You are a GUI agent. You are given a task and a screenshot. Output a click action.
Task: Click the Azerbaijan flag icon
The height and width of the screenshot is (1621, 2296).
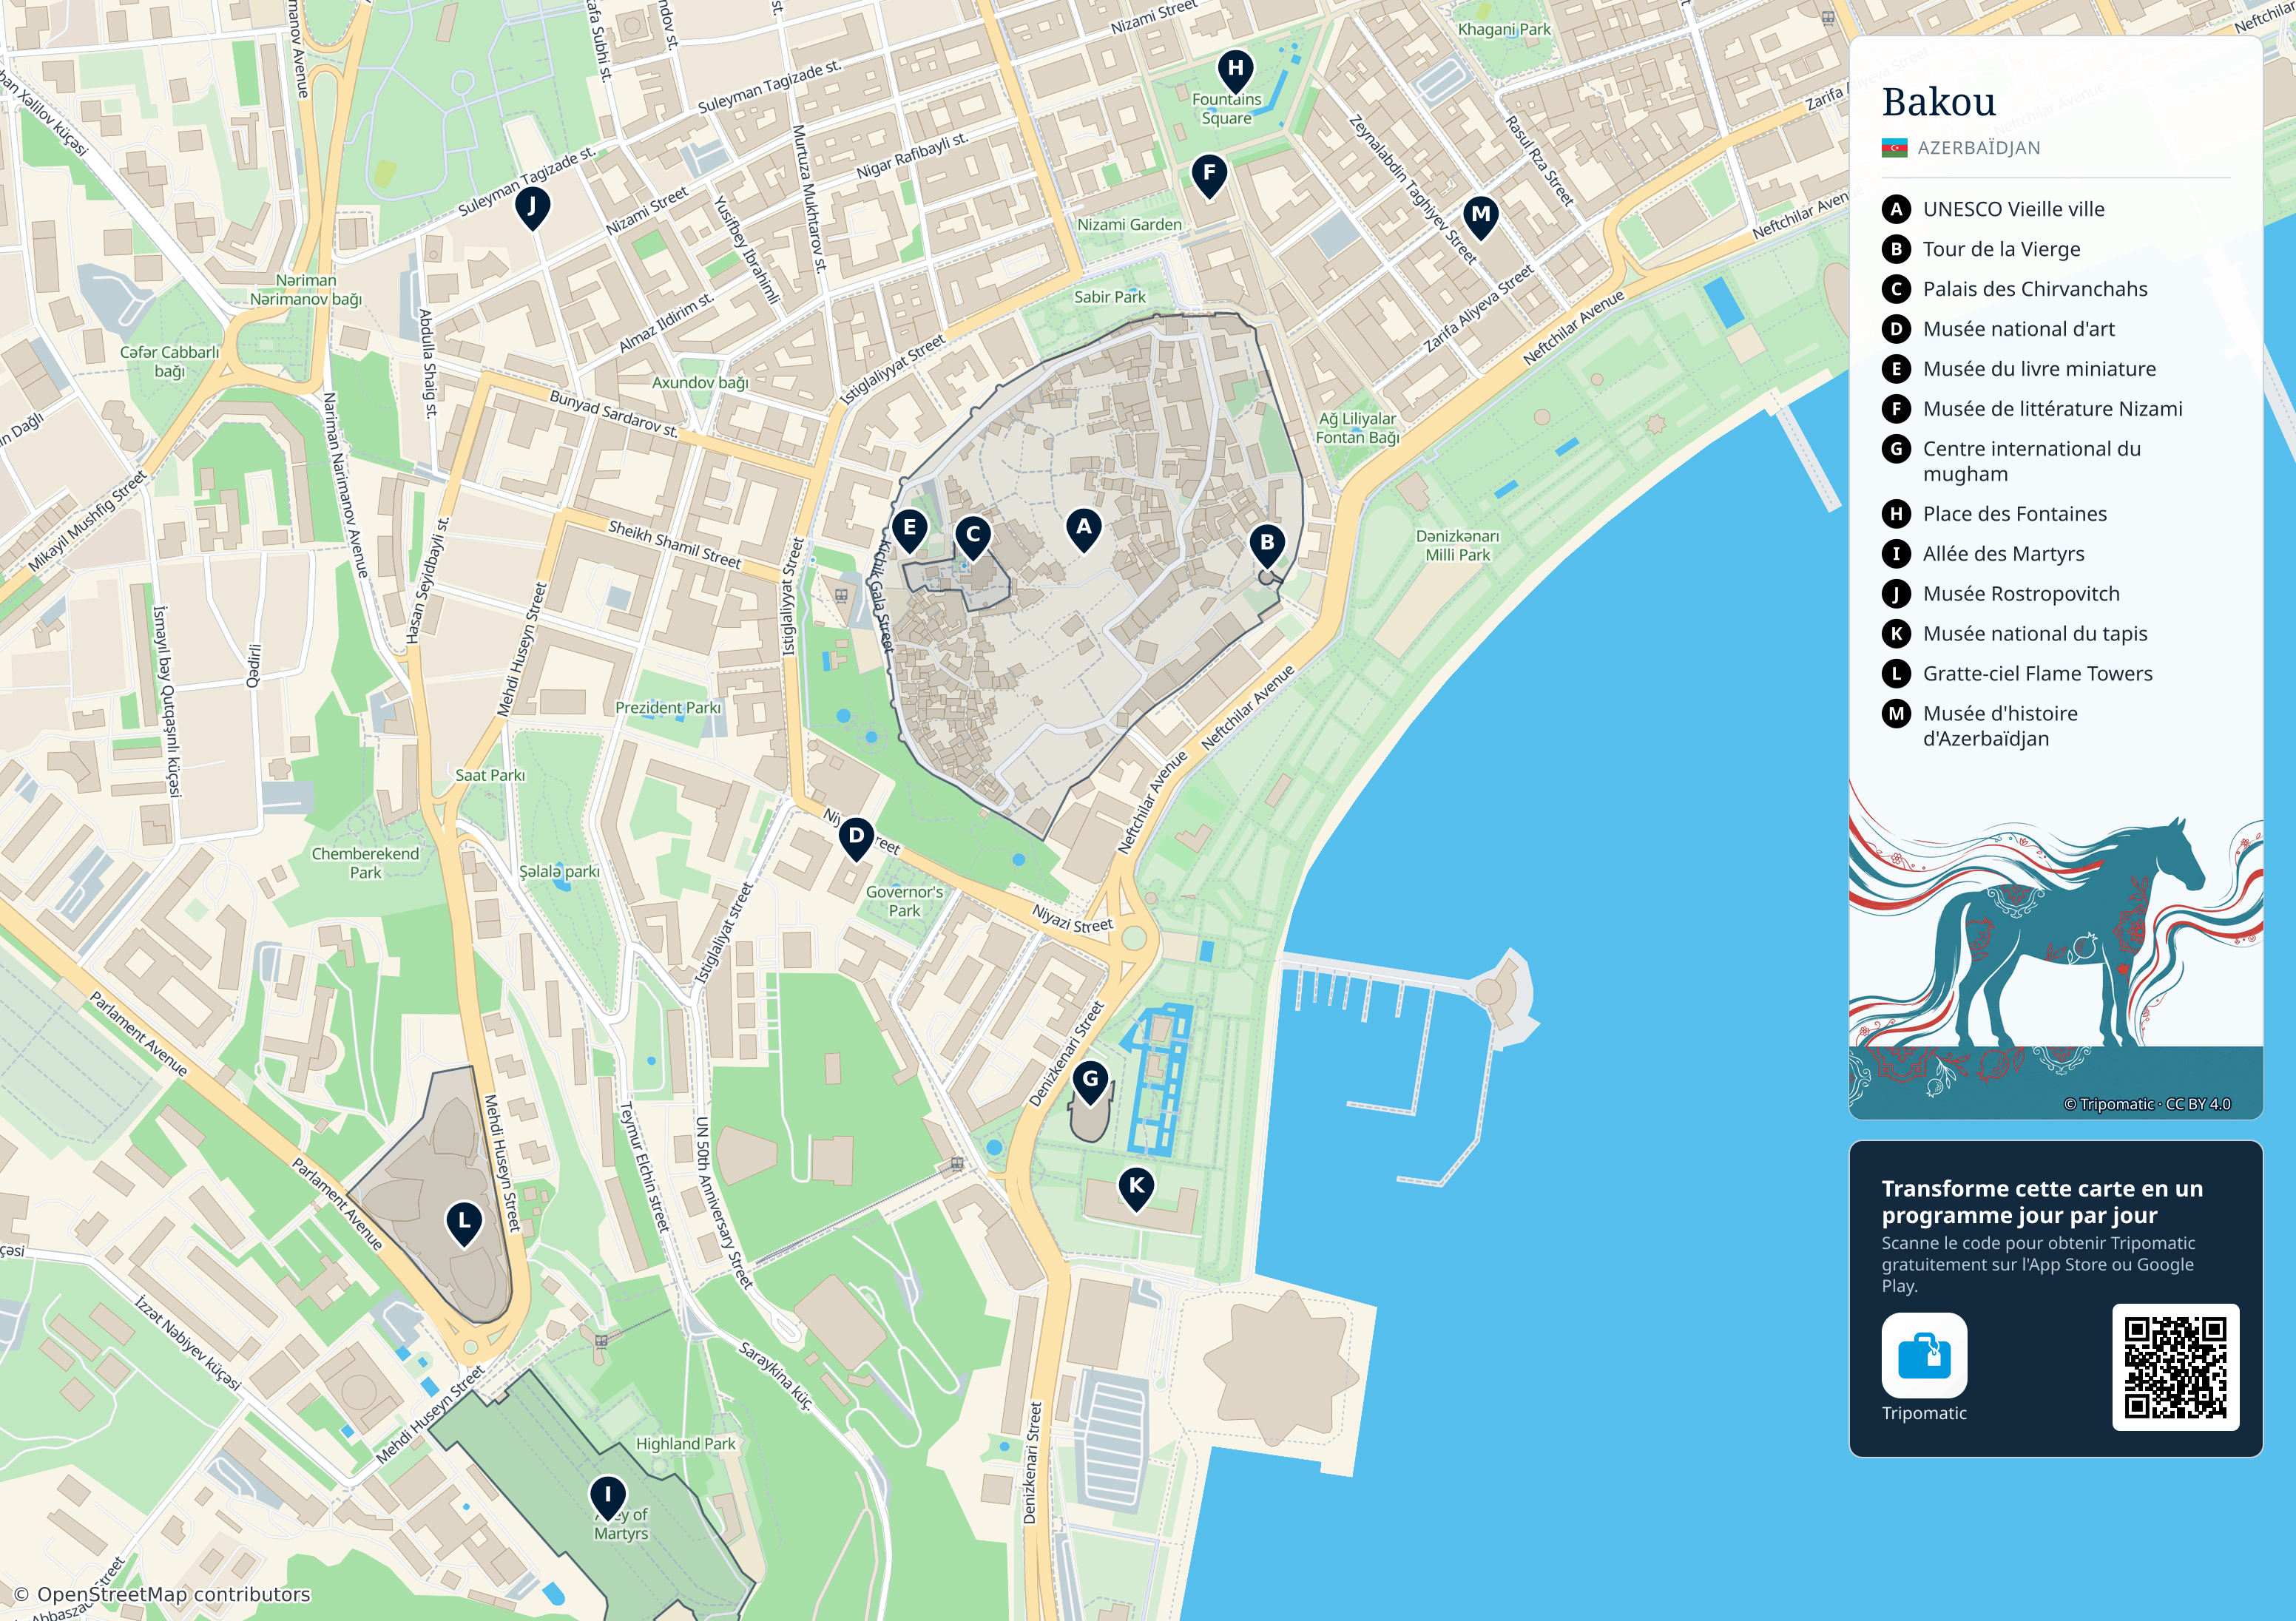pyautogui.click(x=1894, y=148)
